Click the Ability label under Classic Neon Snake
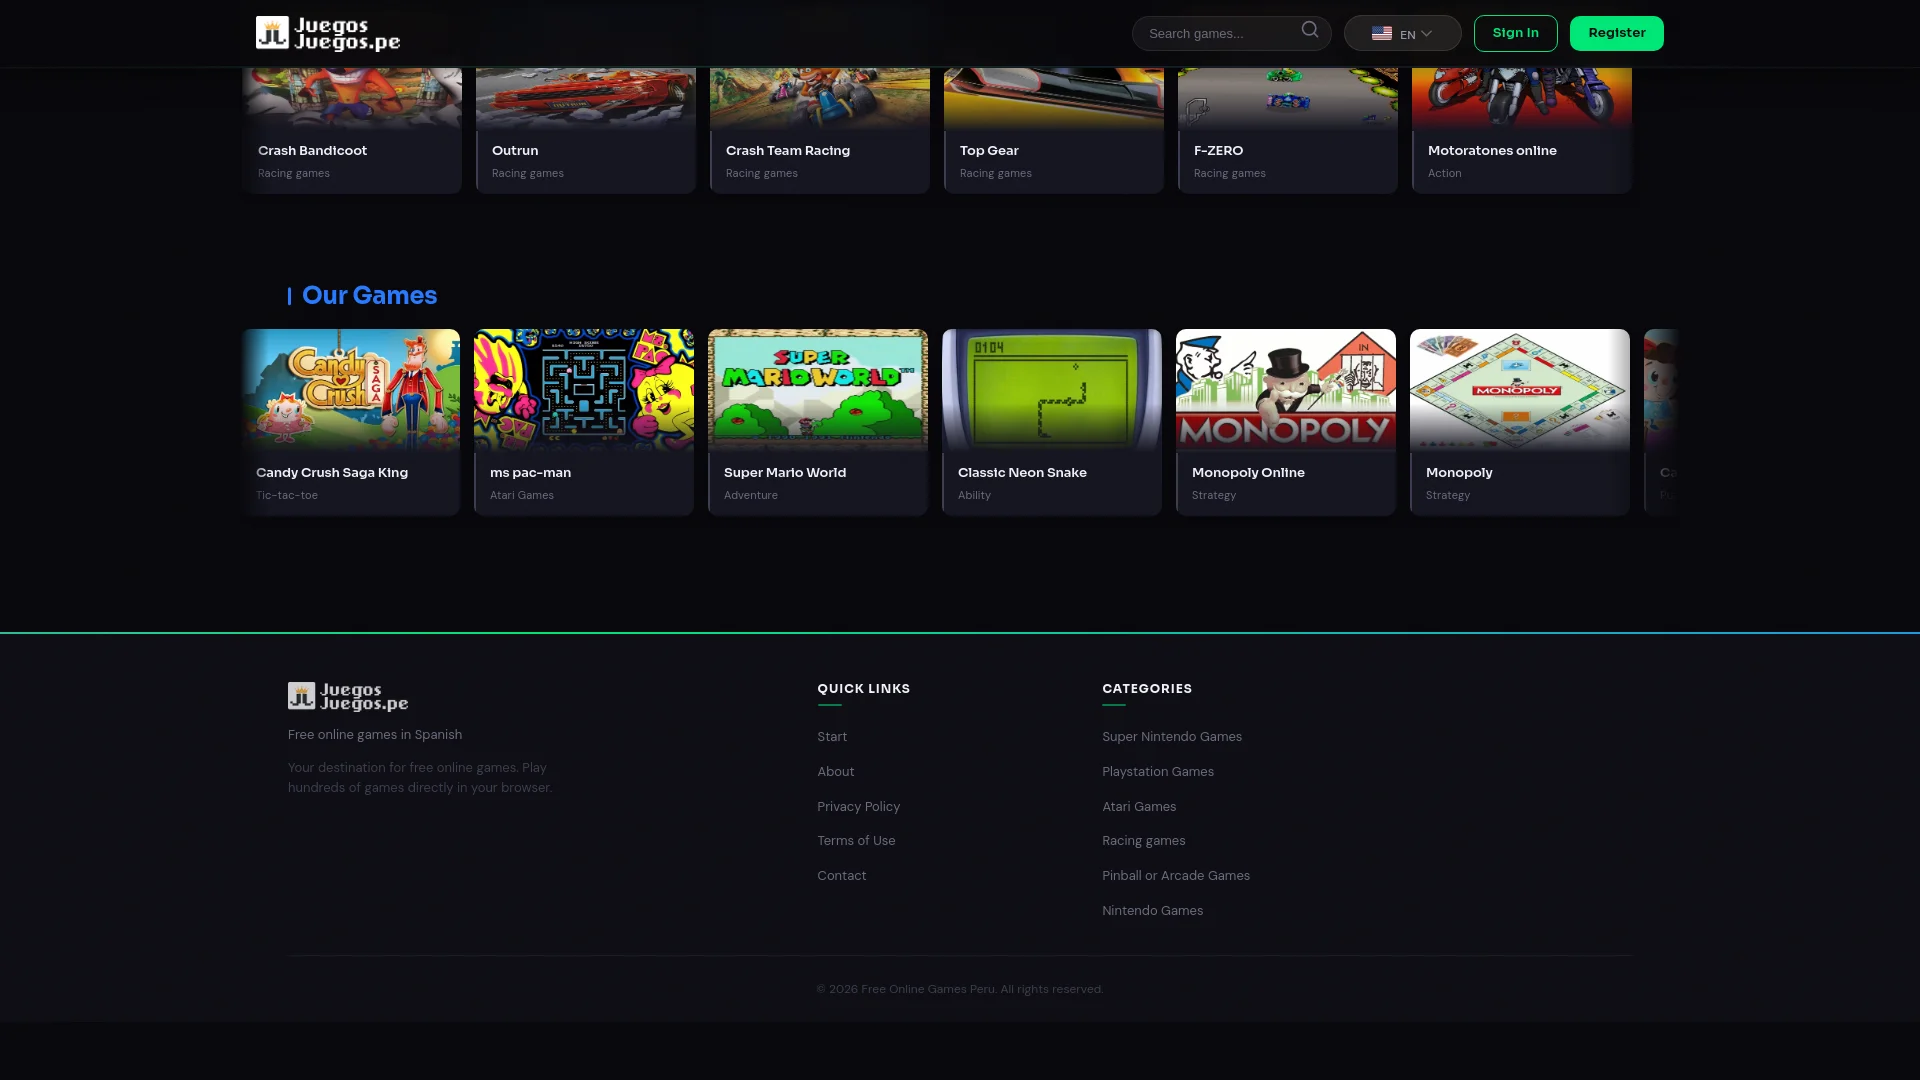Screen dimensions: 1920x1080 [974, 495]
